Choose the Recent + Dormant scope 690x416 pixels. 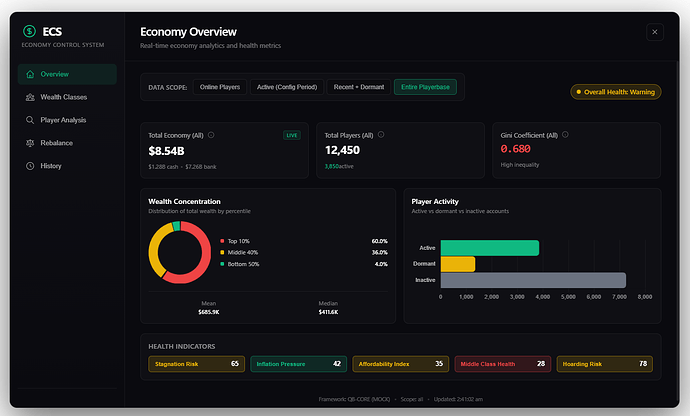coord(358,88)
